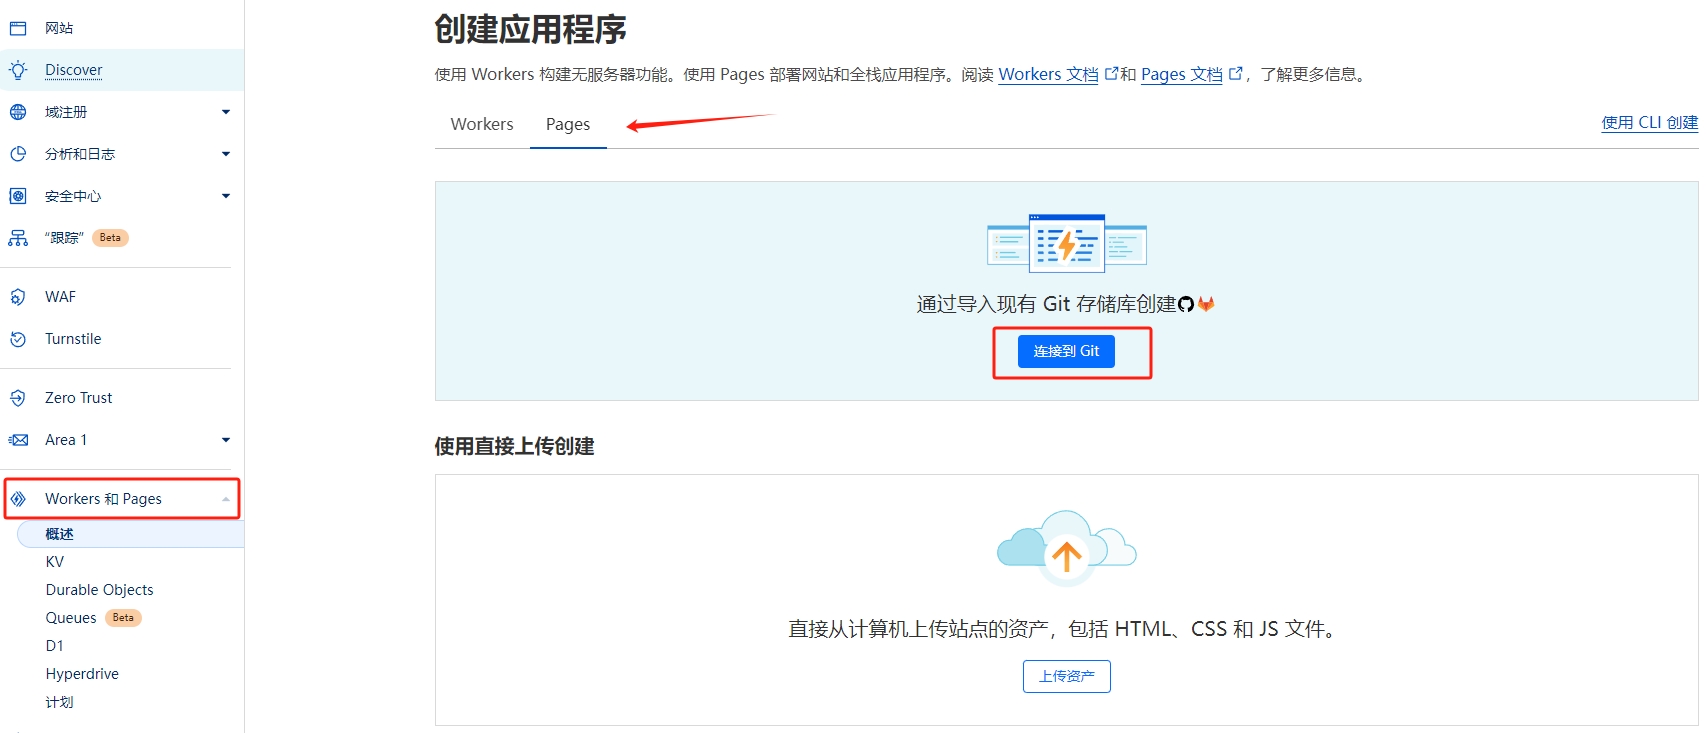Click the 跟踪 network diagram icon
The image size is (1708, 733).
tap(18, 238)
